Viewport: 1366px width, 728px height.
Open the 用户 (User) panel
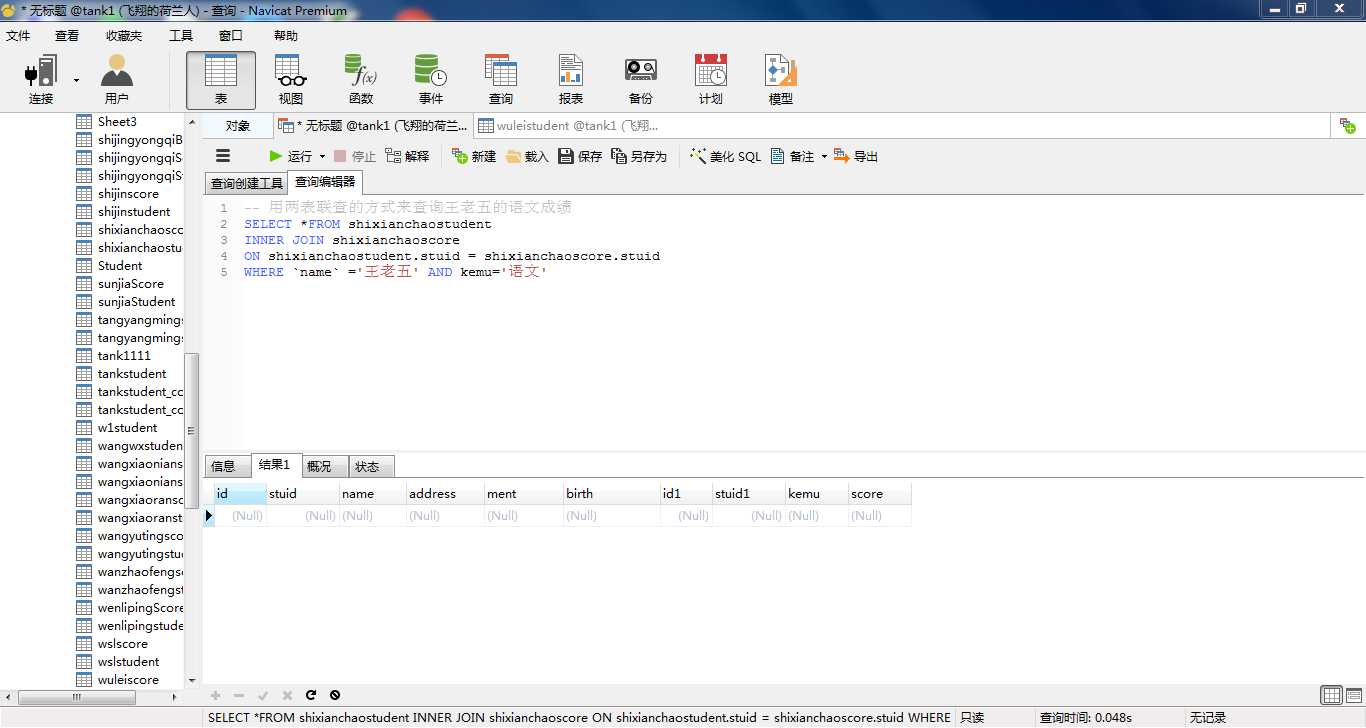[x=117, y=80]
